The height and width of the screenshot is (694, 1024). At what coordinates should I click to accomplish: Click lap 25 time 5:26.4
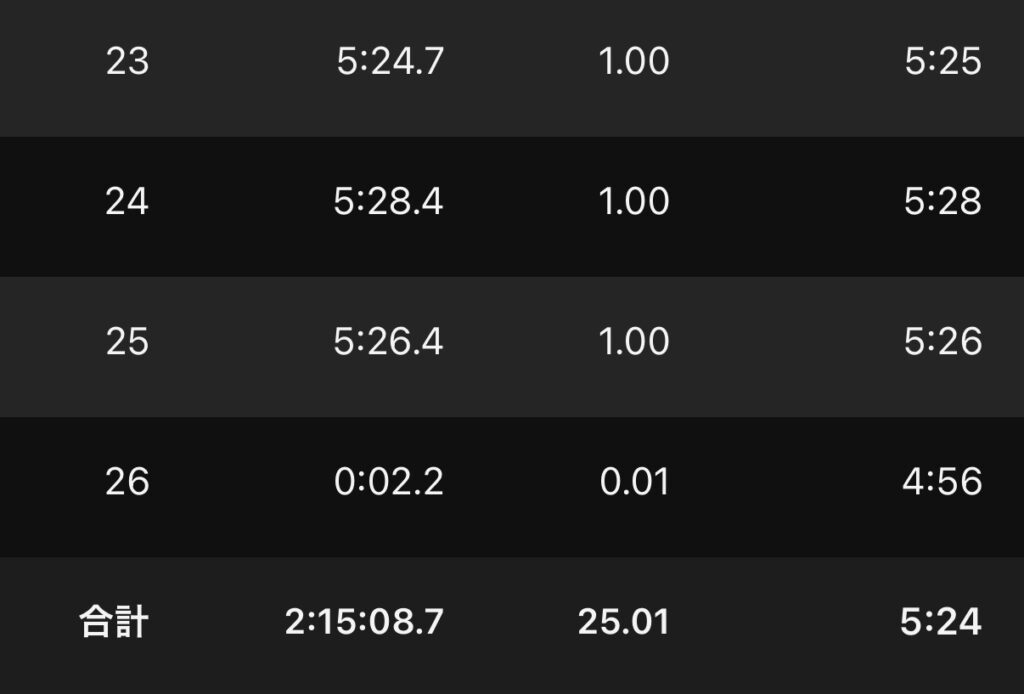pos(388,342)
